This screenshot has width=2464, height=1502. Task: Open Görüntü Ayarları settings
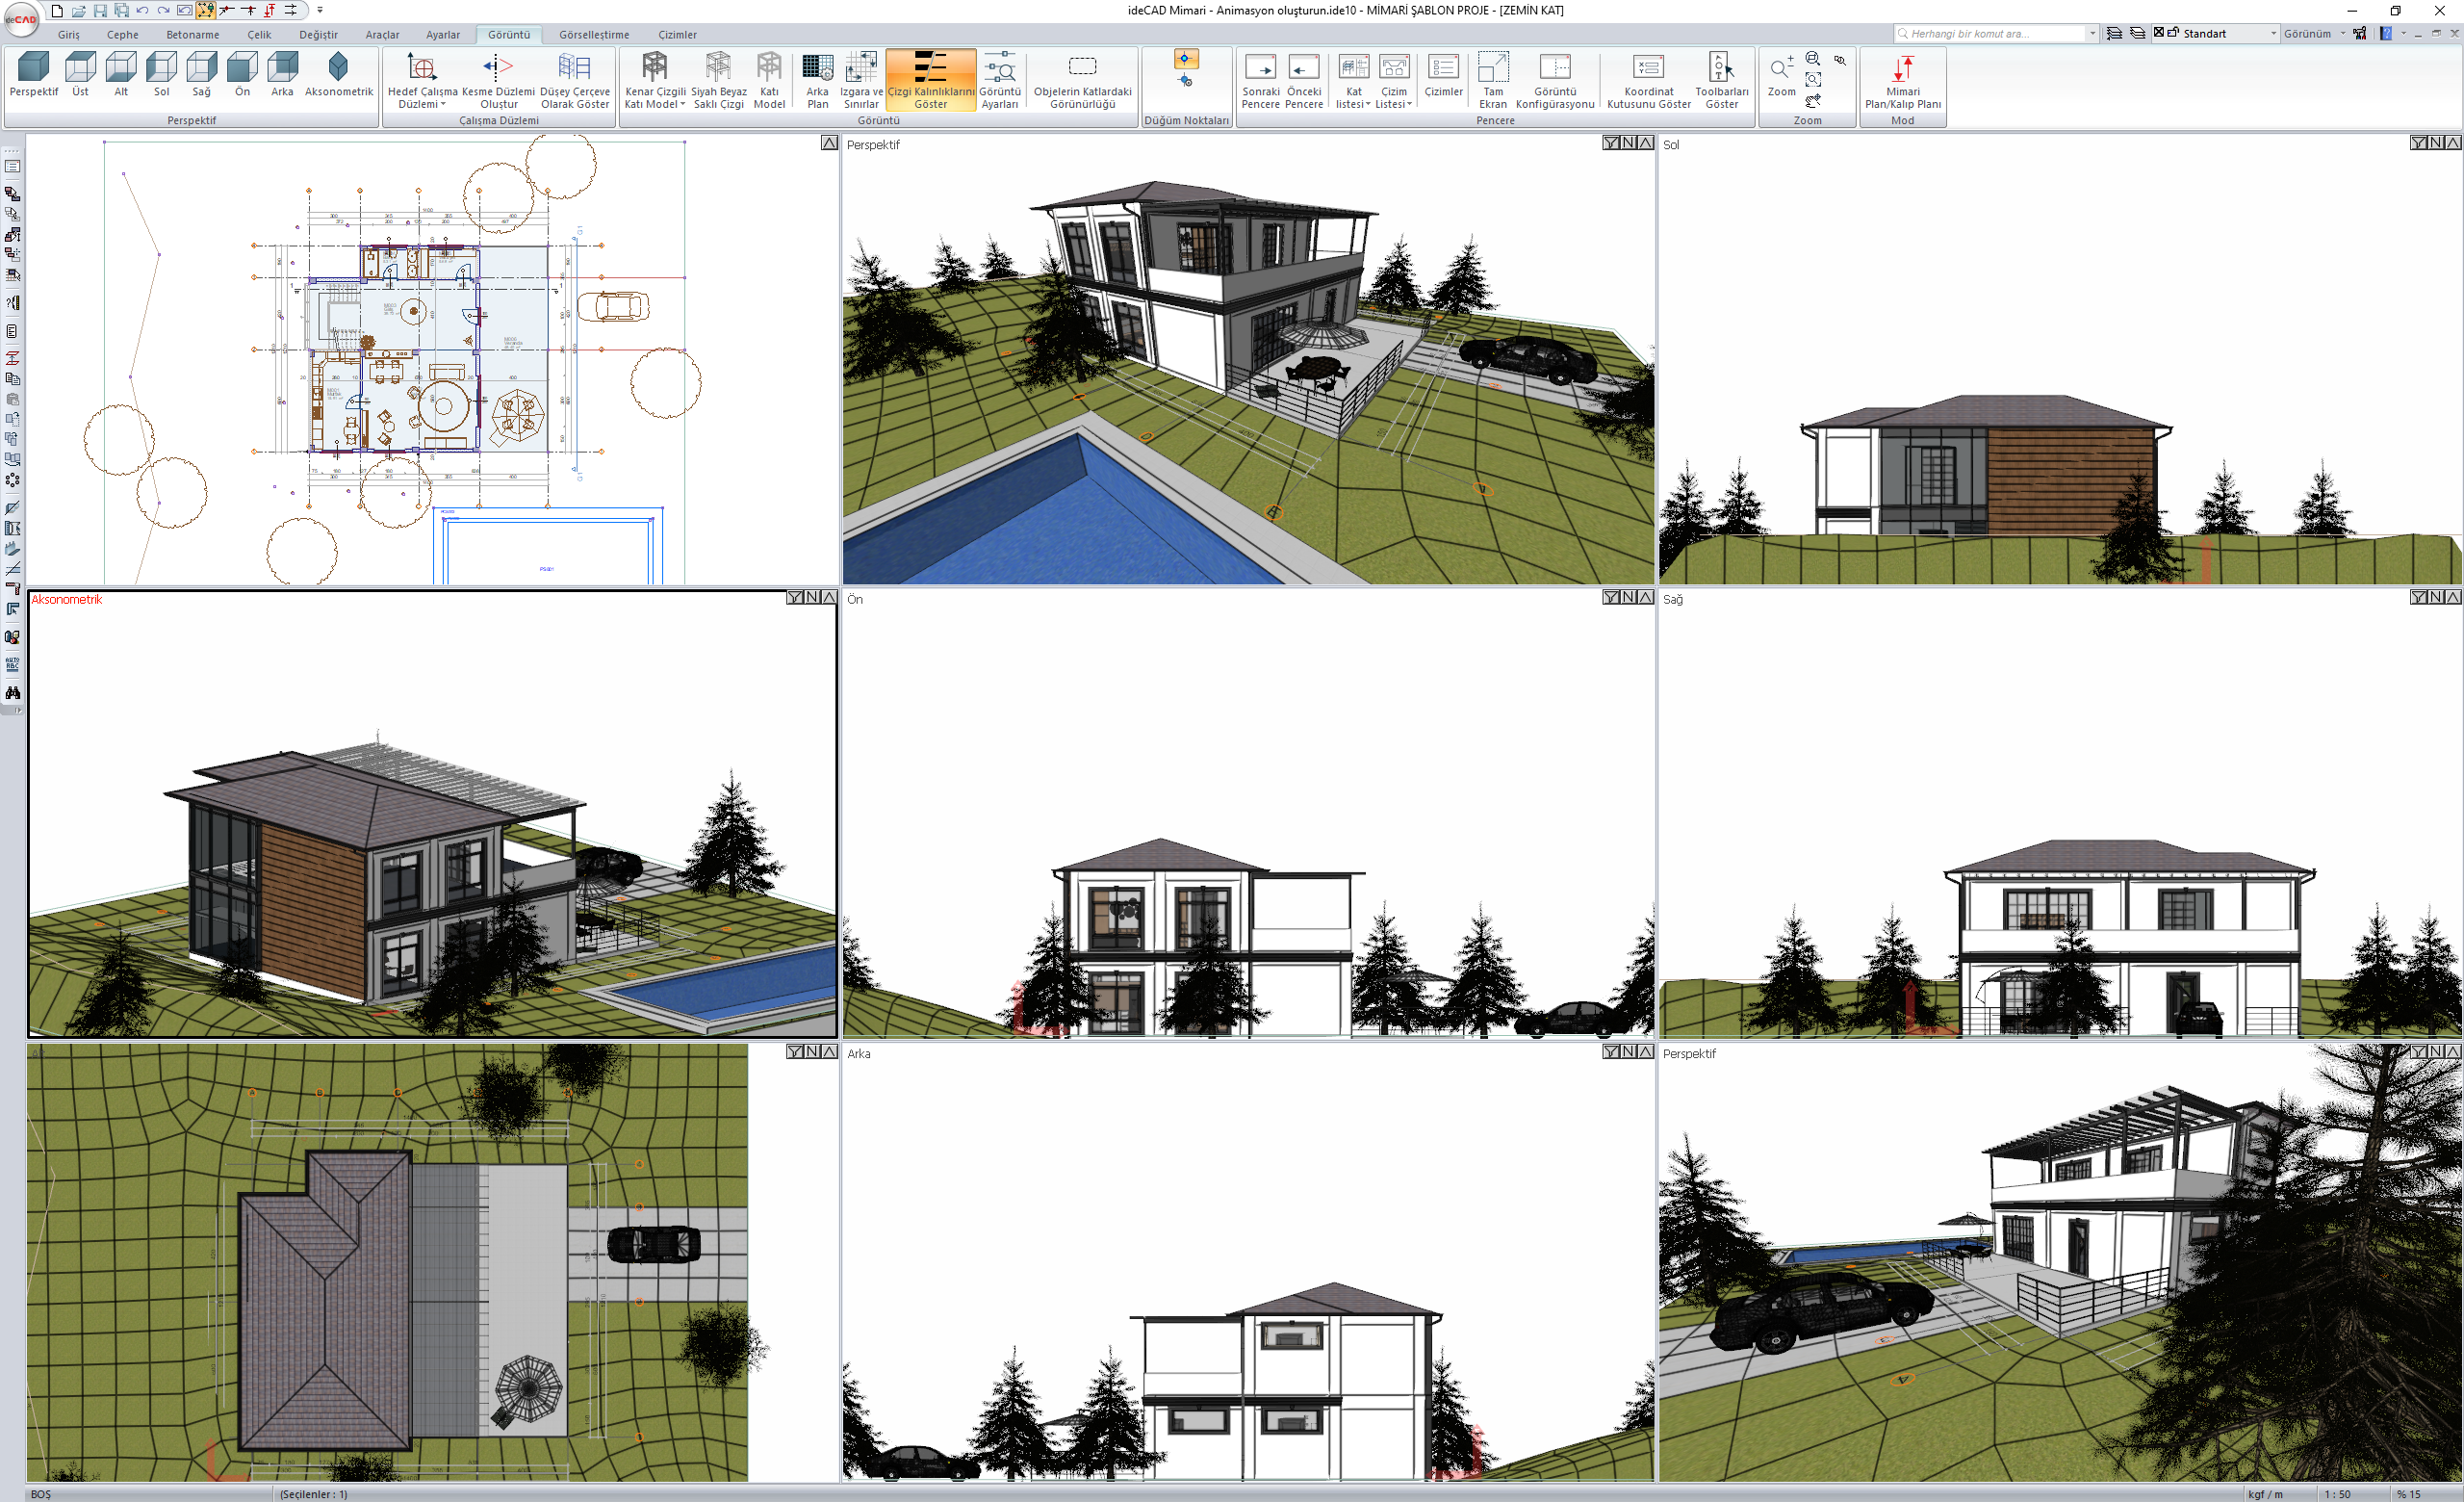(x=999, y=68)
